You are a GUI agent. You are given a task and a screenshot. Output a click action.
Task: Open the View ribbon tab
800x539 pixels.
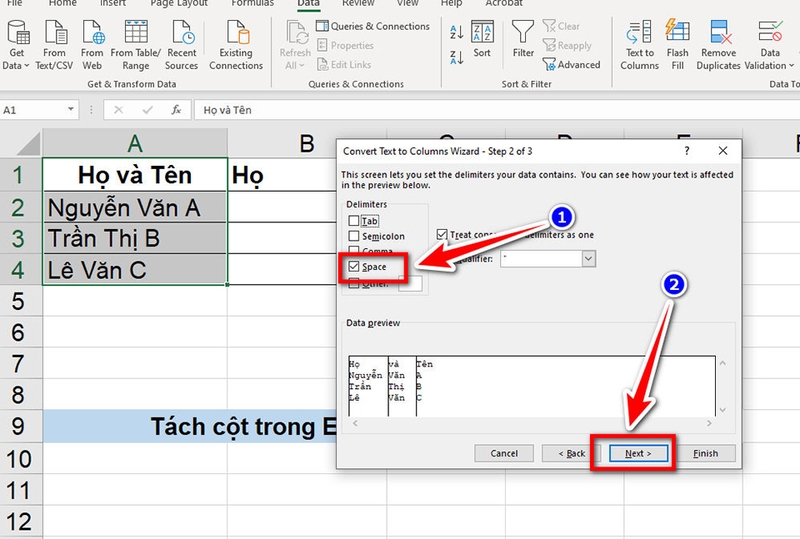click(x=408, y=3)
